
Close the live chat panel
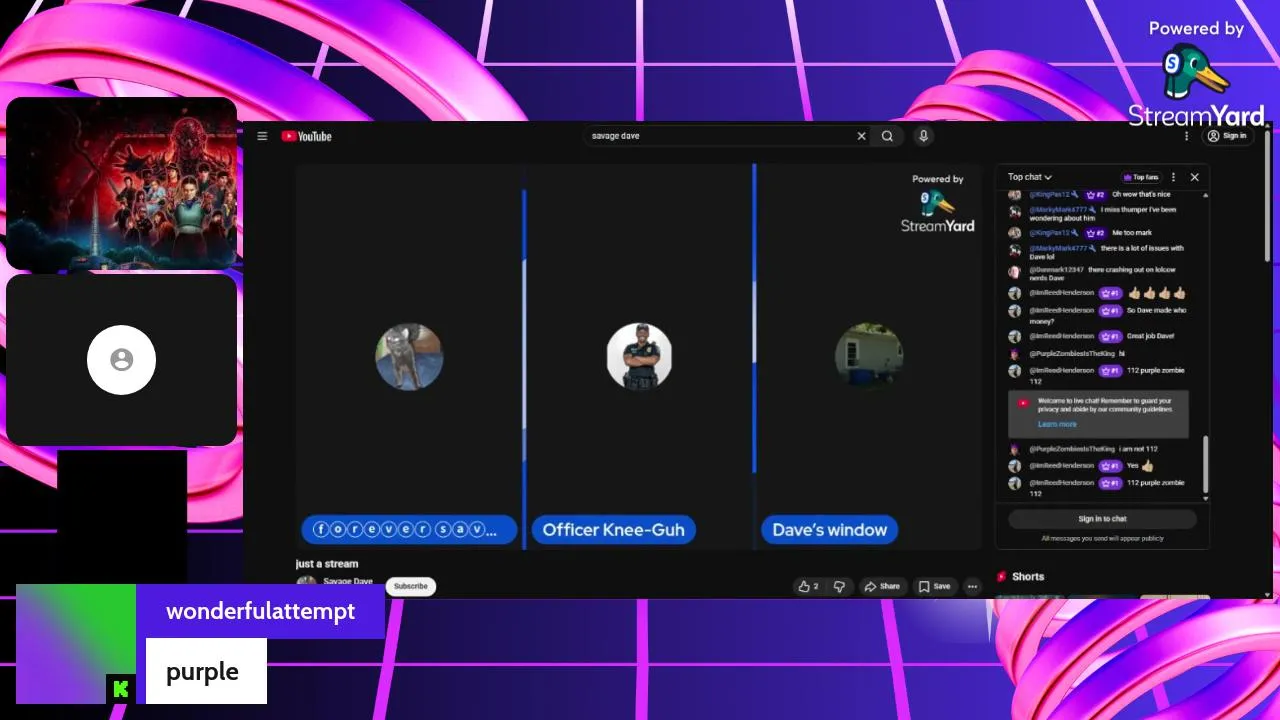point(1194,177)
